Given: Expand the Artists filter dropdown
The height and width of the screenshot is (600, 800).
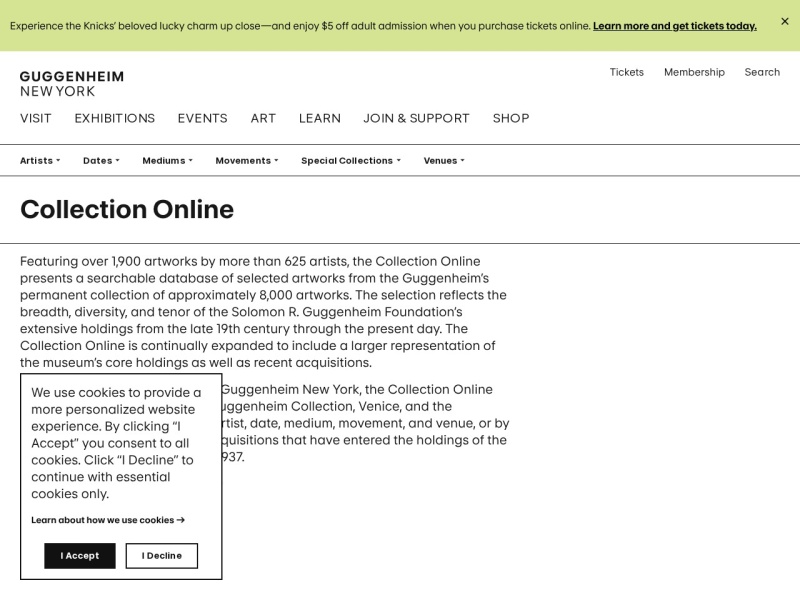Looking at the screenshot, I should pyautogui.click(x=40, y=161).
